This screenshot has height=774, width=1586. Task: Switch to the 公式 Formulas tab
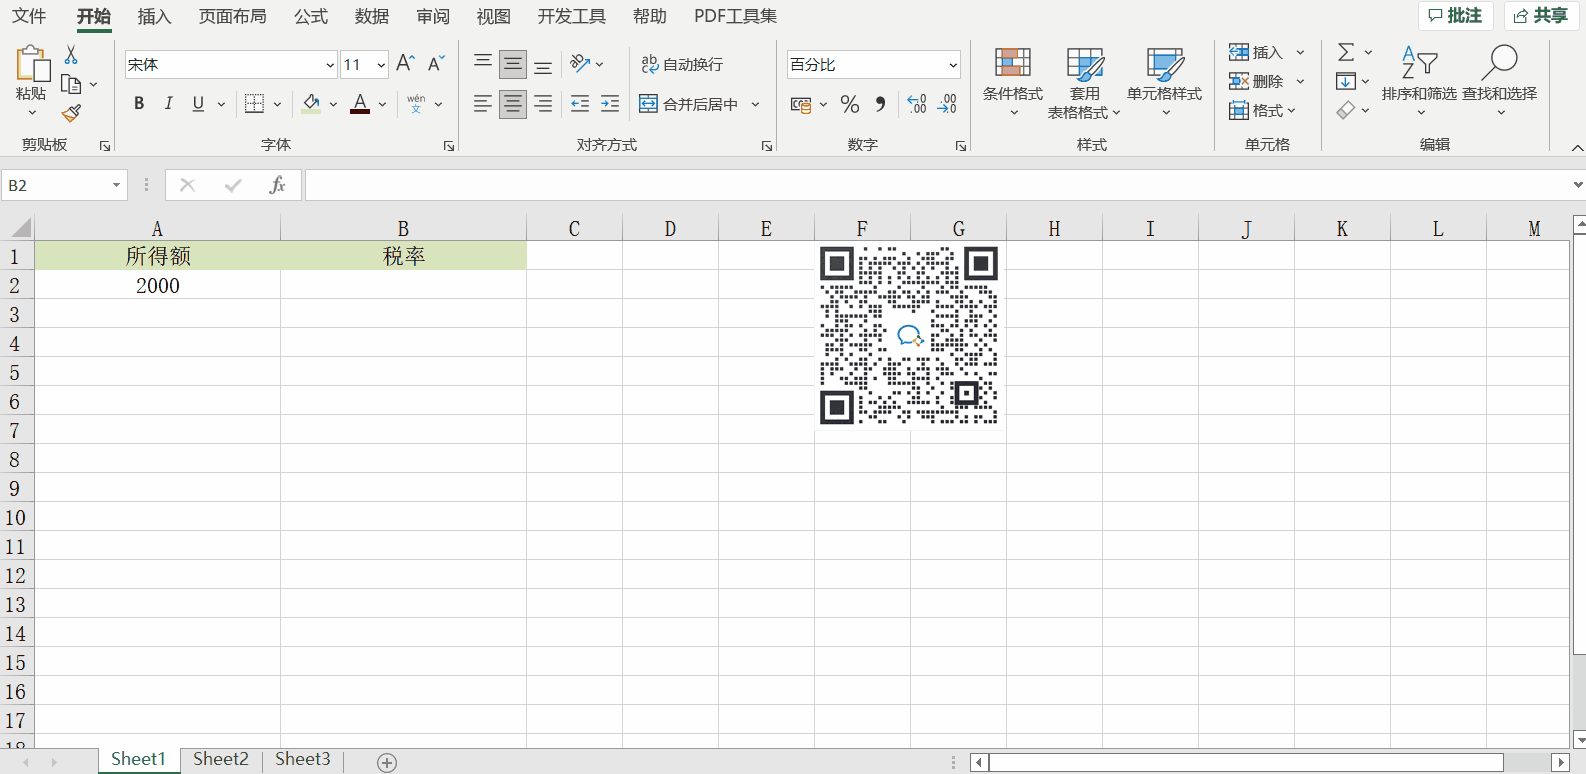click(x=311, y=16)
